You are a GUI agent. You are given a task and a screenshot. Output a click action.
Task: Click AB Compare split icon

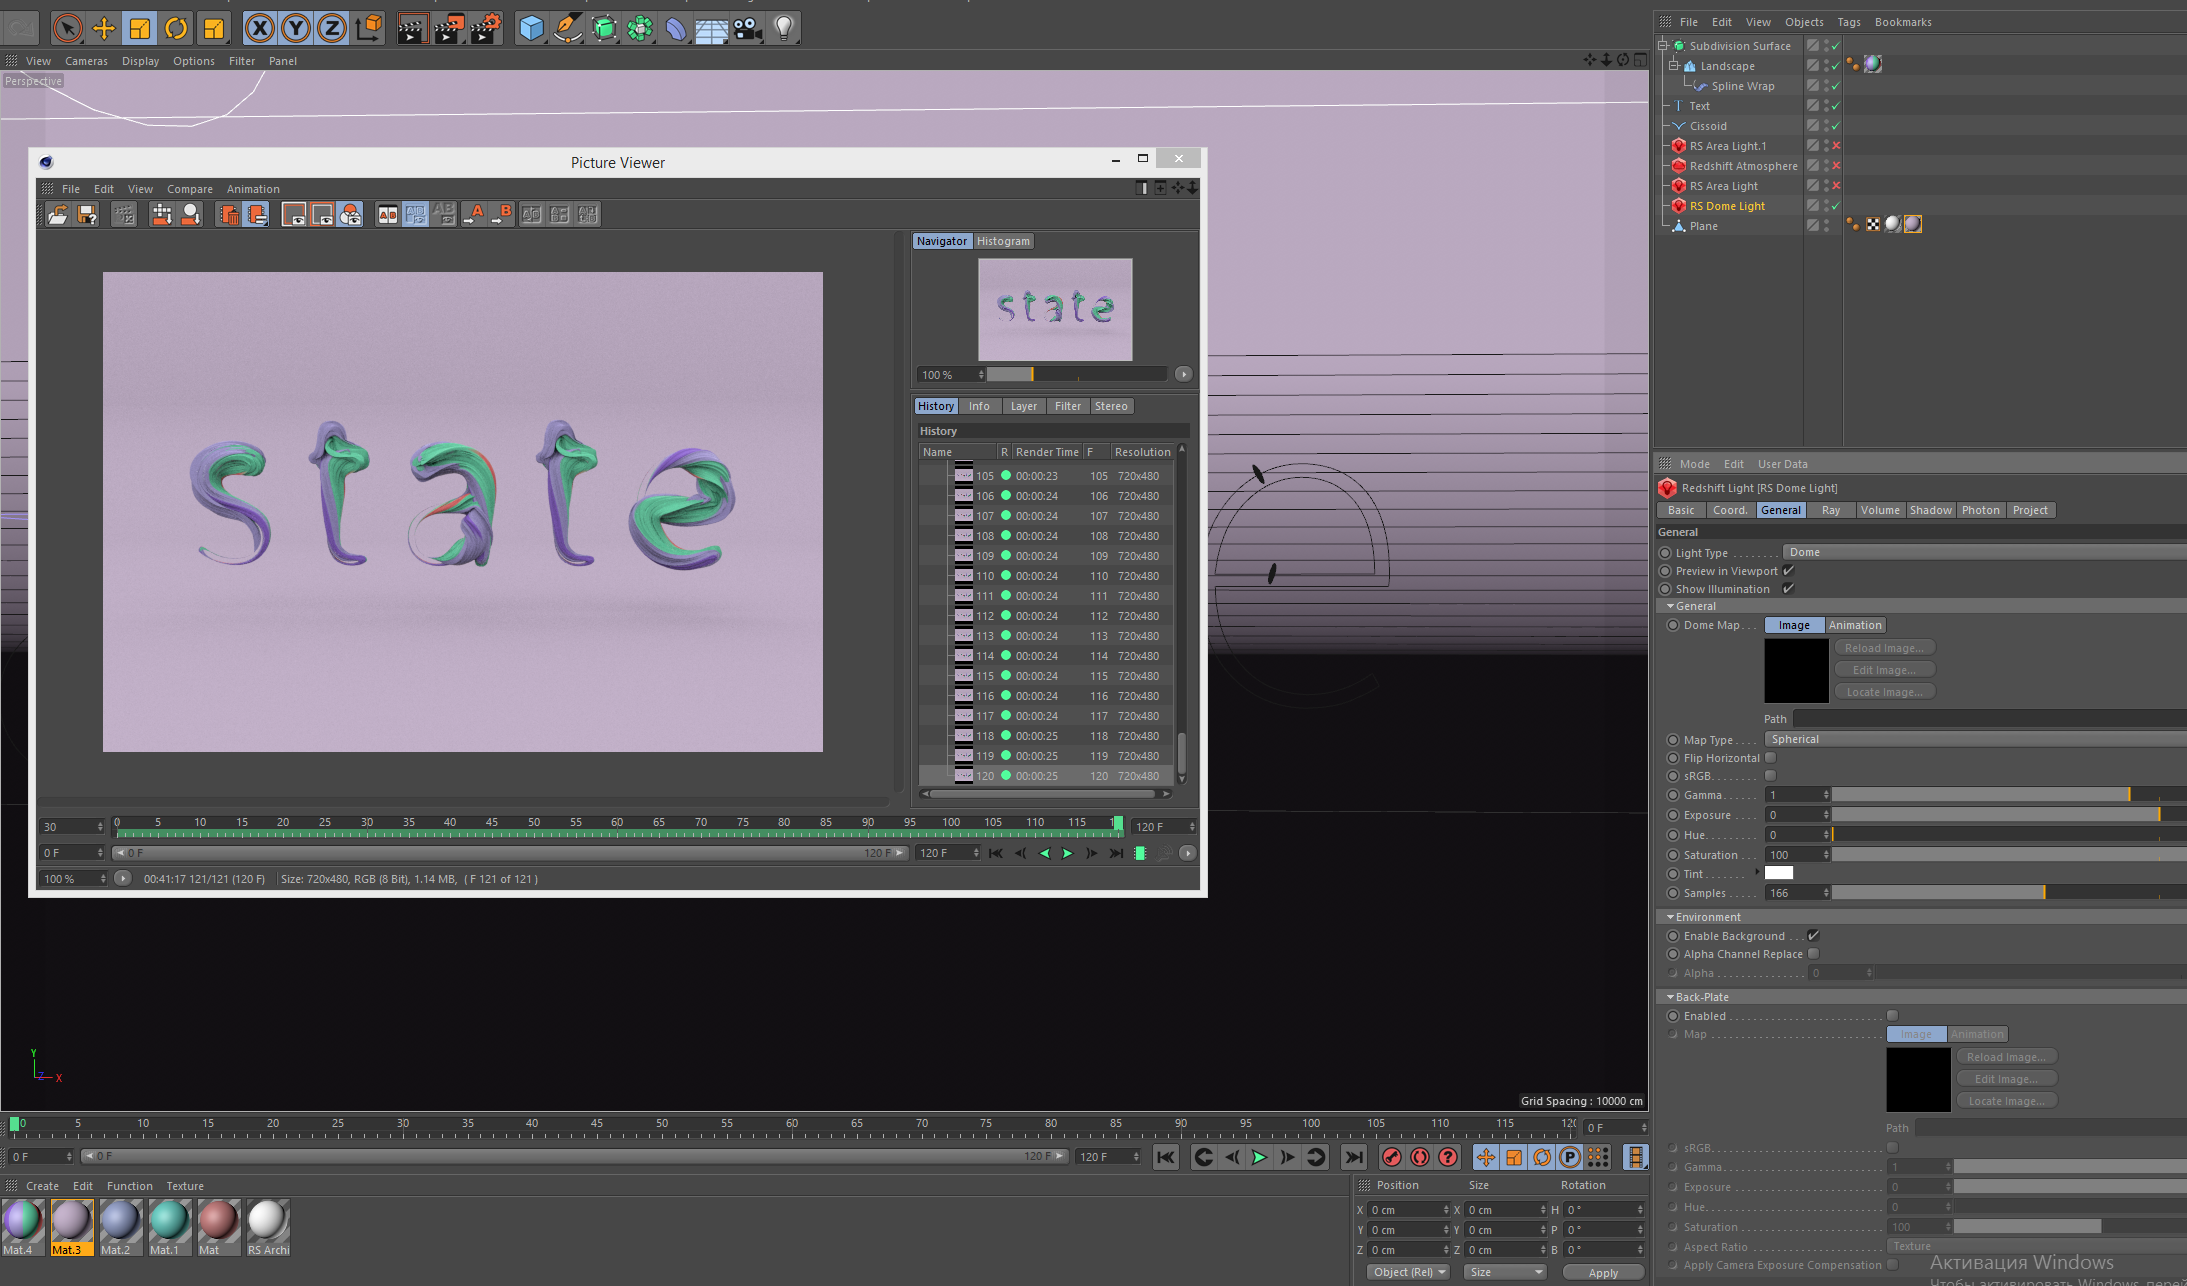387,214
